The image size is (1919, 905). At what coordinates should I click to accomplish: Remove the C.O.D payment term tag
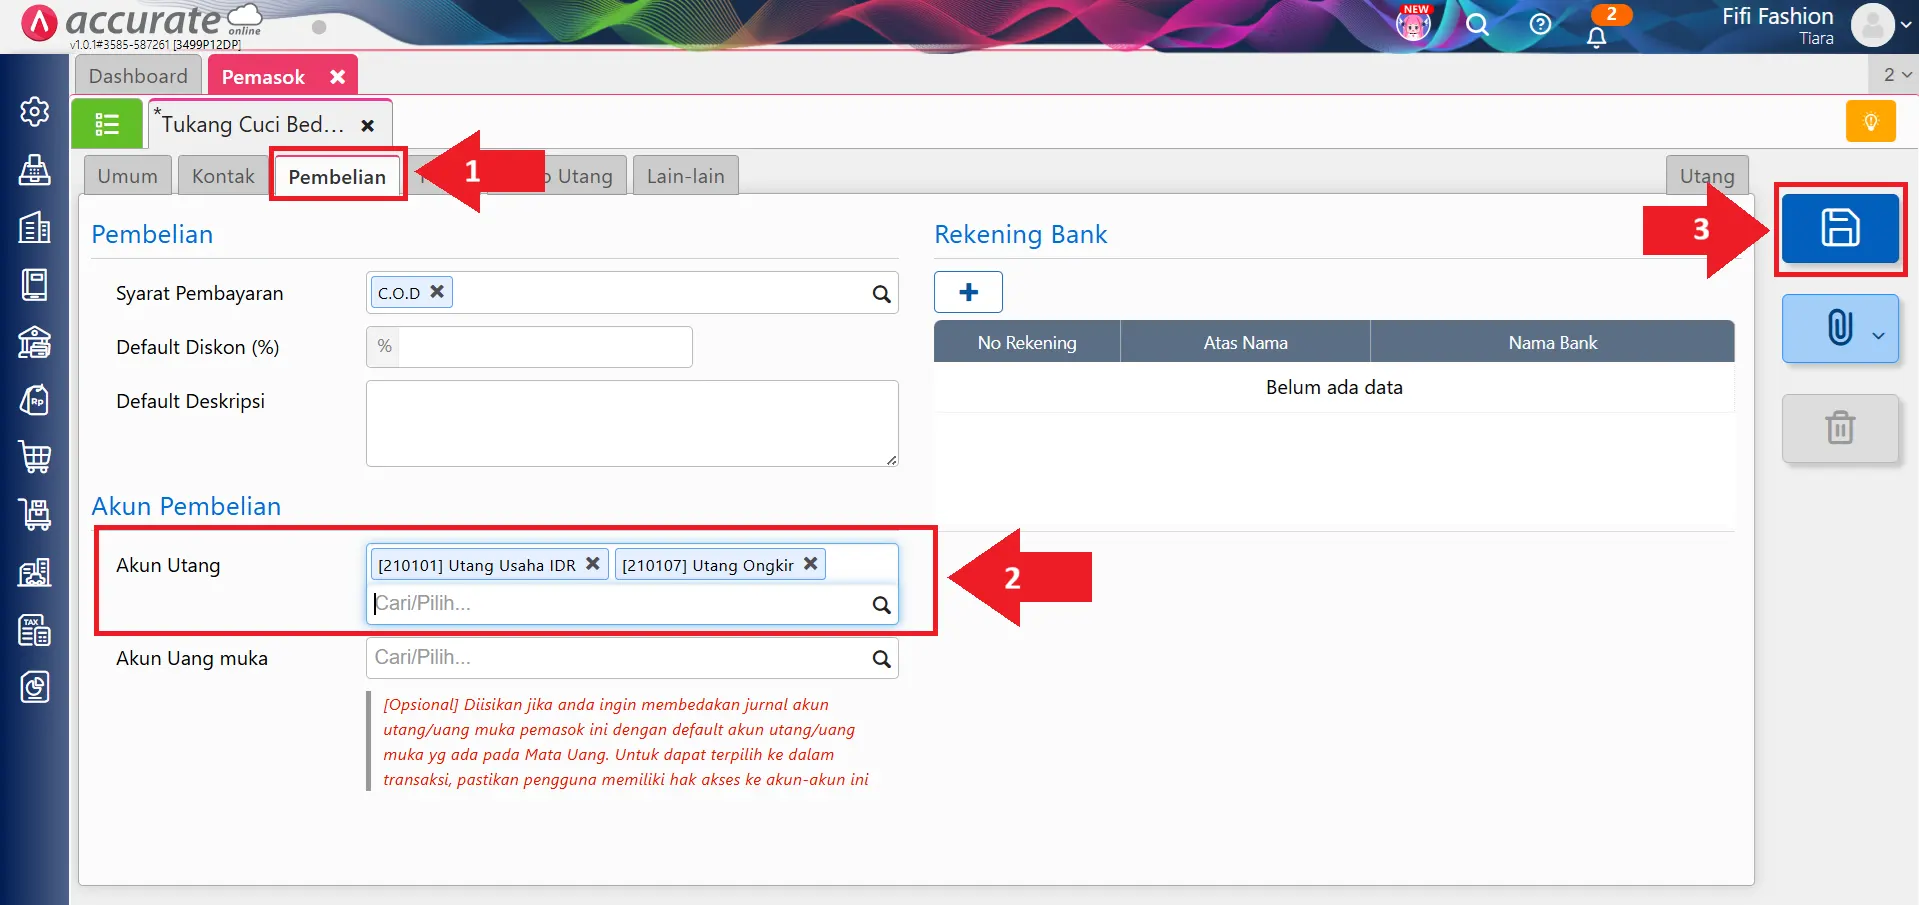[x=437, y=292]
